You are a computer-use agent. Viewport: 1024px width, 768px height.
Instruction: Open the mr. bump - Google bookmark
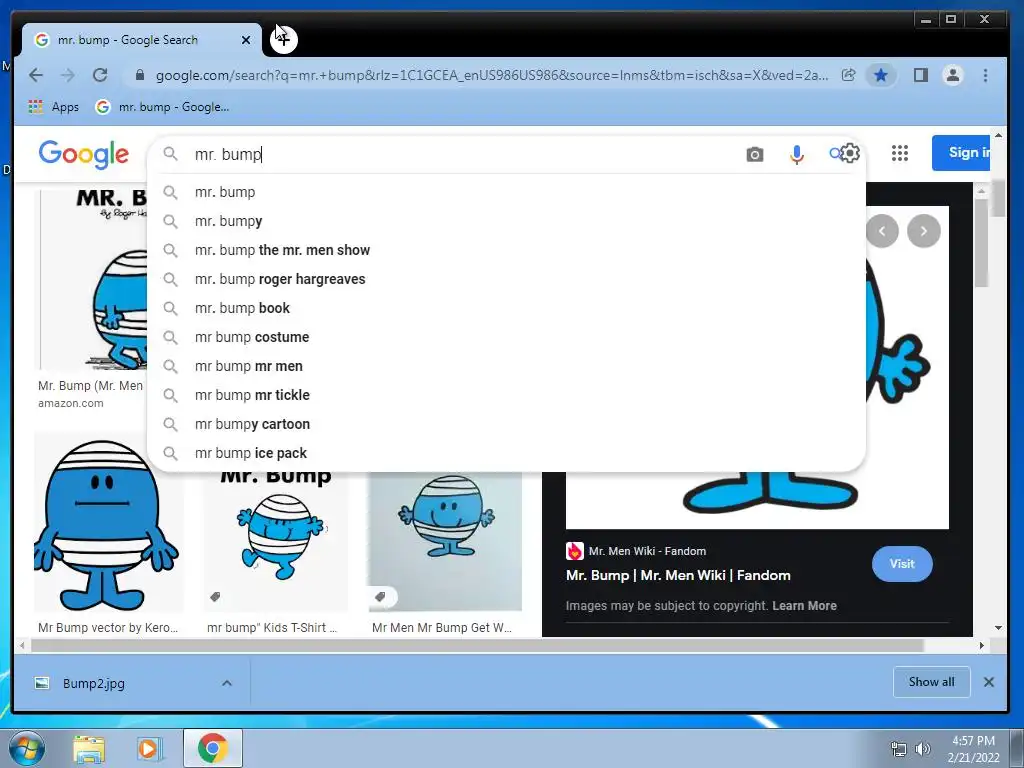(x=162, y=106)
